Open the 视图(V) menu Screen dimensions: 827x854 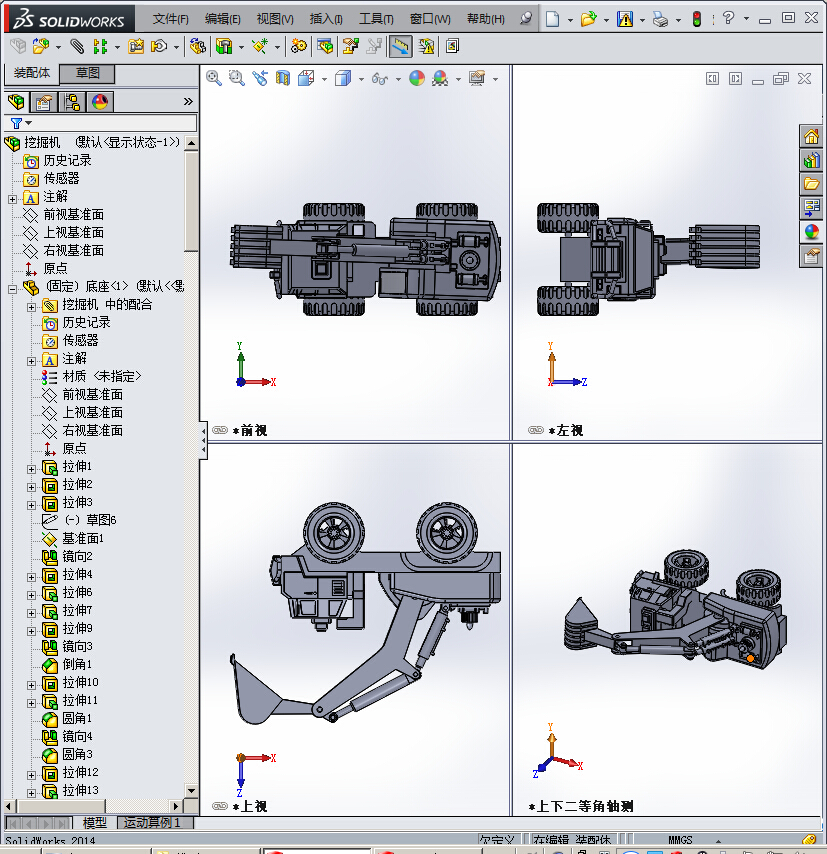click(275, 20)
